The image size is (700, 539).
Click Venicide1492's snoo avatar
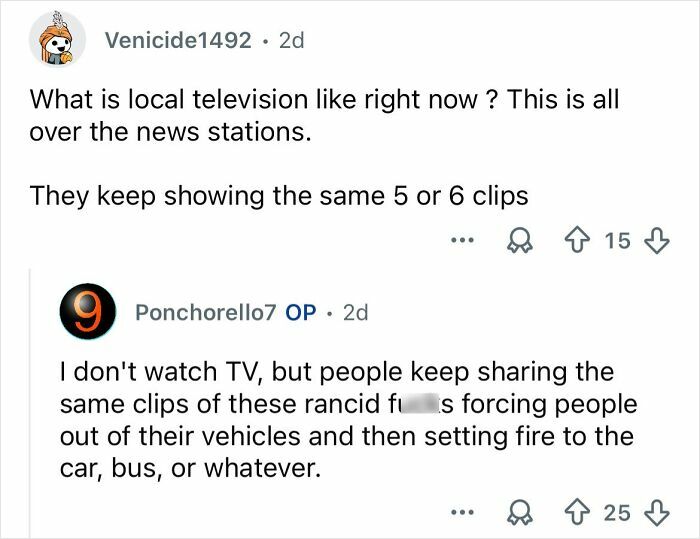click(x=54, y=40)
